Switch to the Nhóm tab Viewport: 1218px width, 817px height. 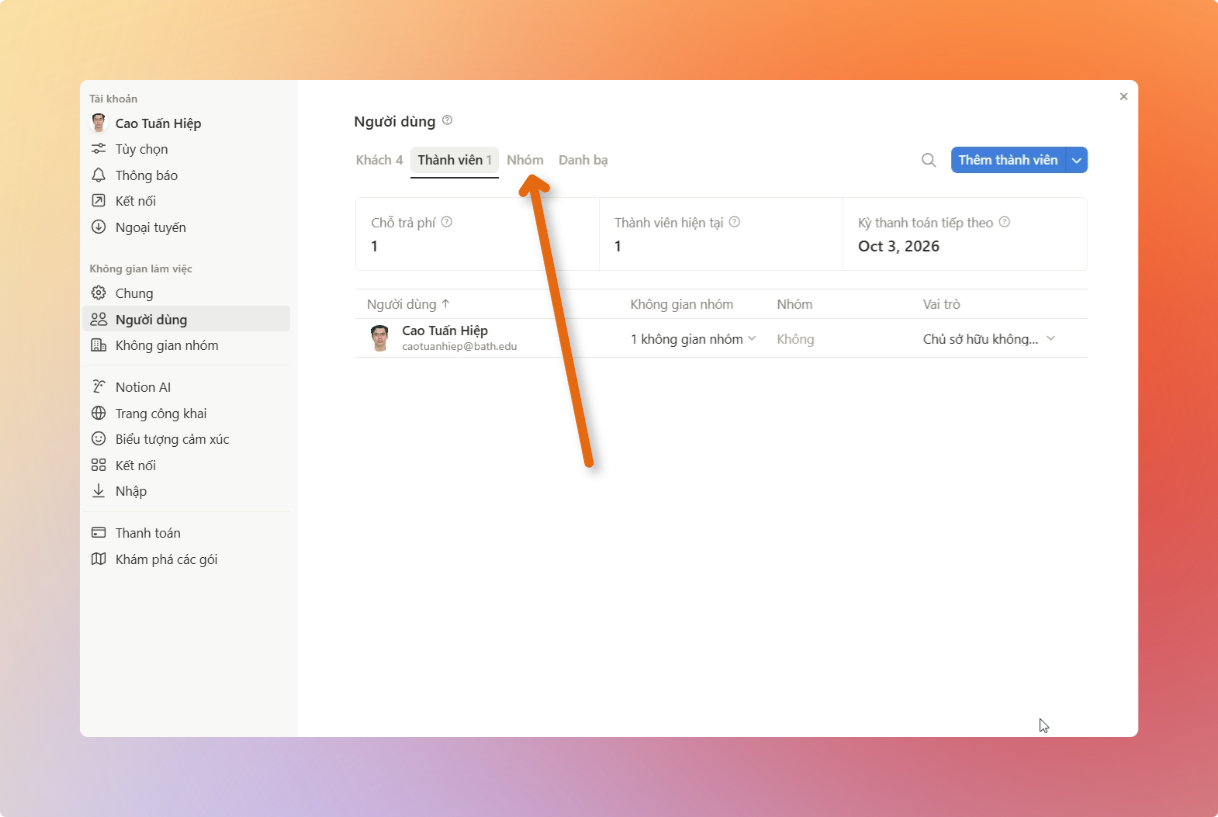coord(525,160)
